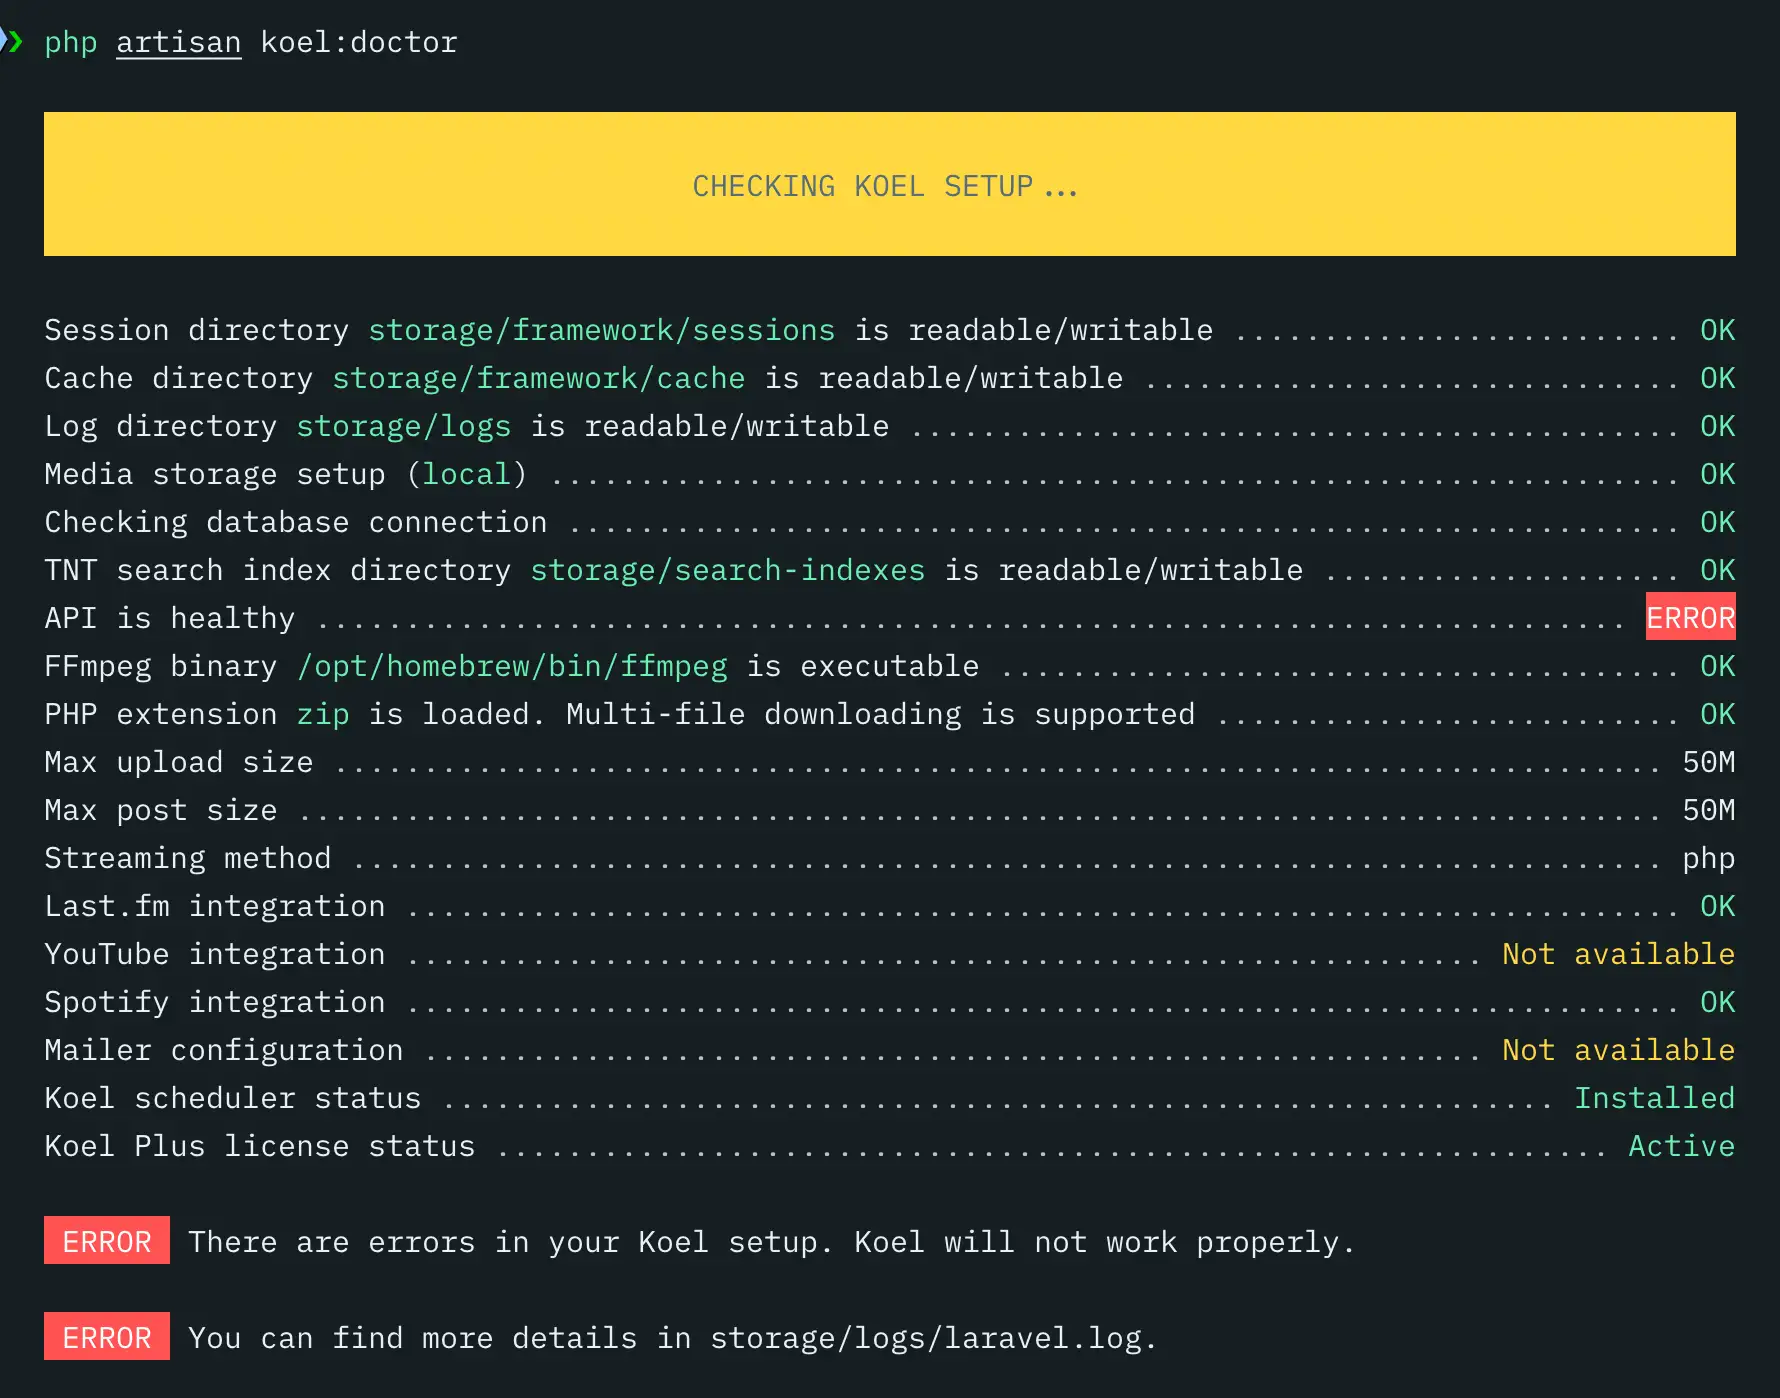Click the green "zip" extension name
The image size is (1780, 1398).
pyautogui.click(x=323, y=714)
